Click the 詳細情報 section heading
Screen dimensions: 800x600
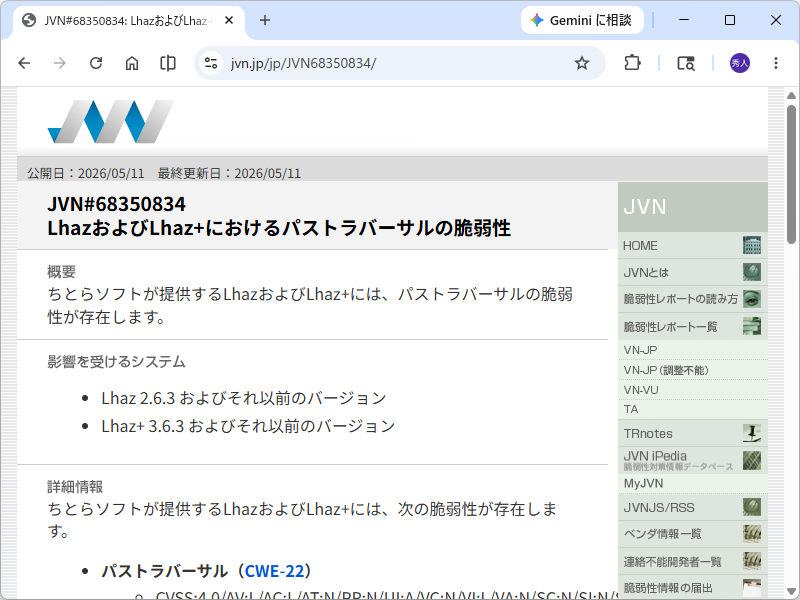pyautogui.click(x=75, y=487)
